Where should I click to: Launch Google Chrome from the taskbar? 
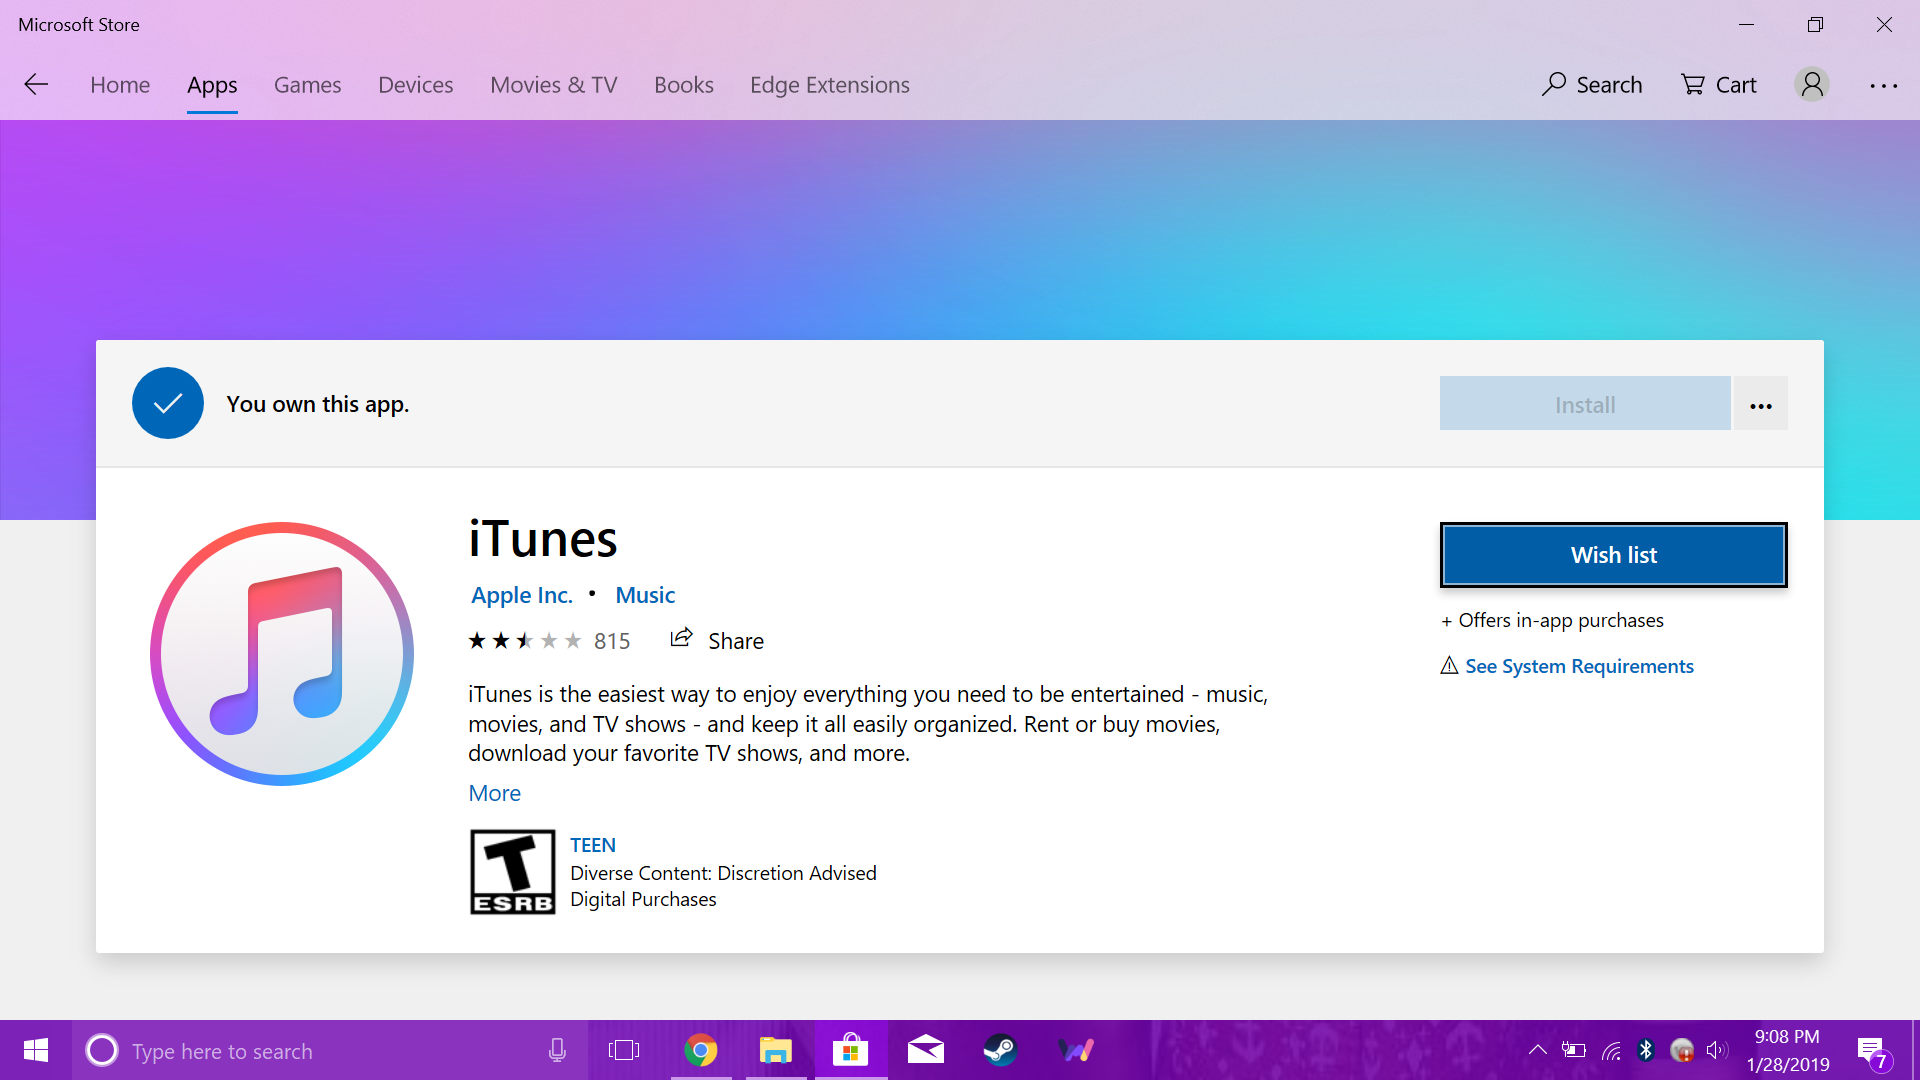(x=701, y=1050)
